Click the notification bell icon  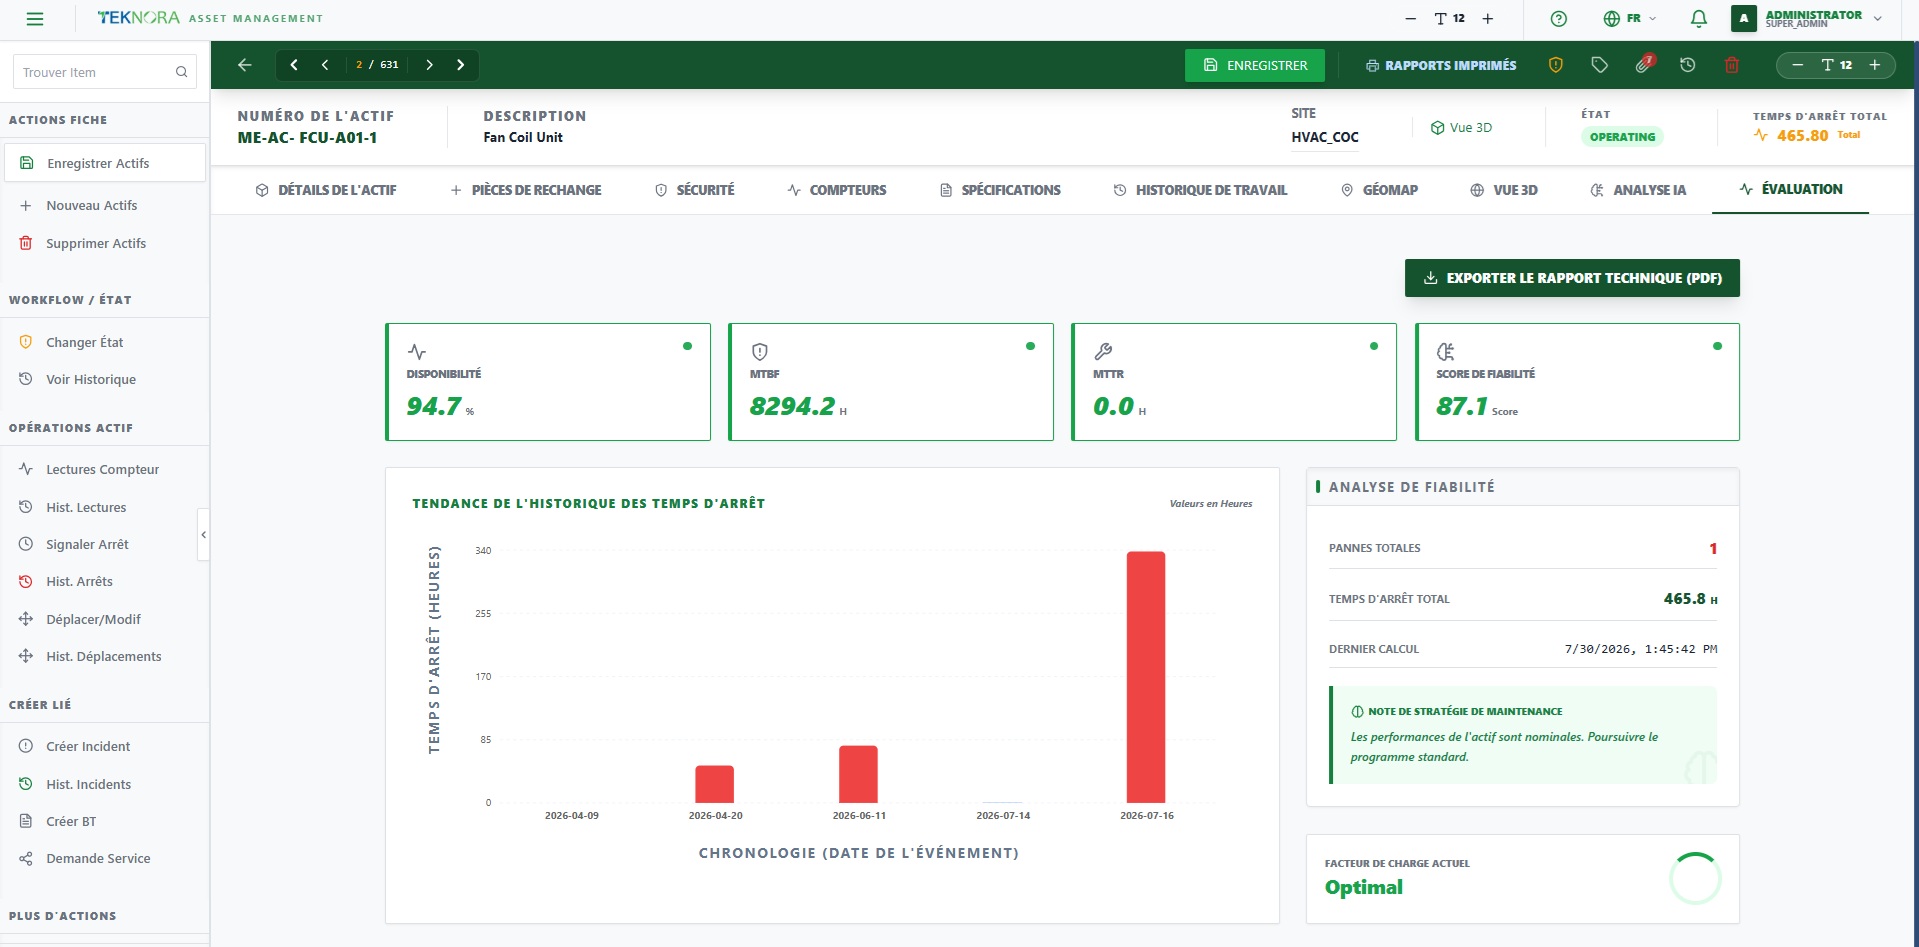[1698, 18]
